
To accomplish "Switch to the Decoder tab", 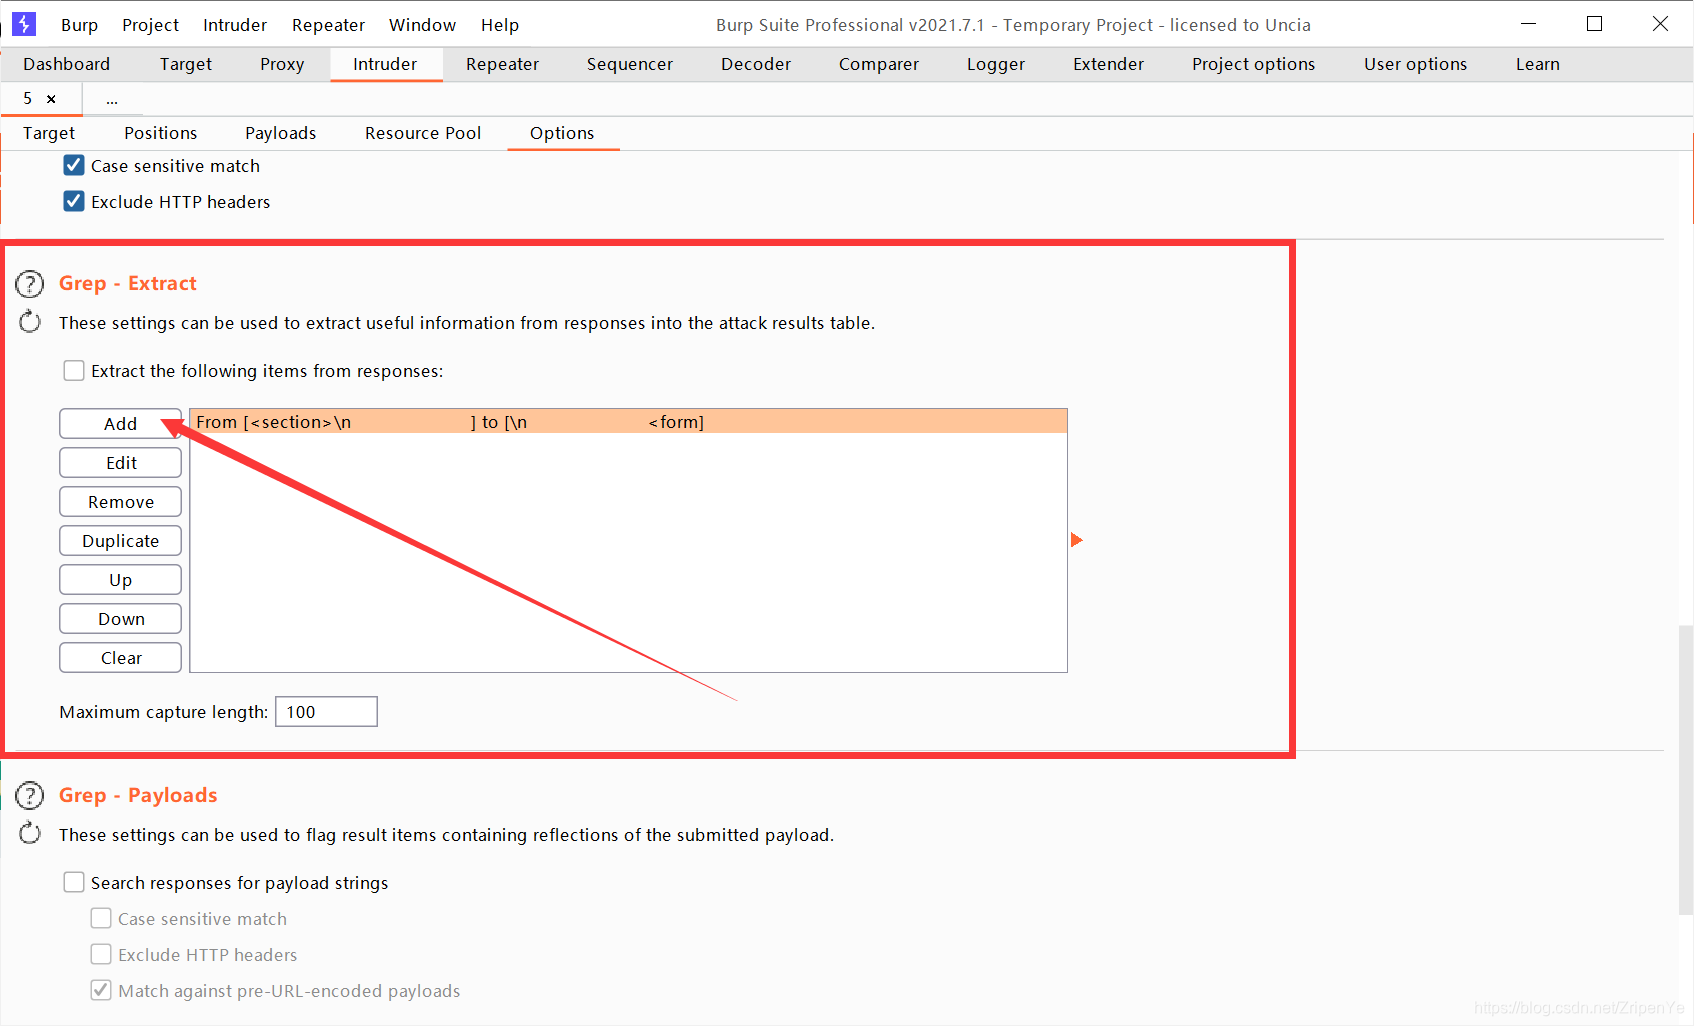I will pos(756,64).
